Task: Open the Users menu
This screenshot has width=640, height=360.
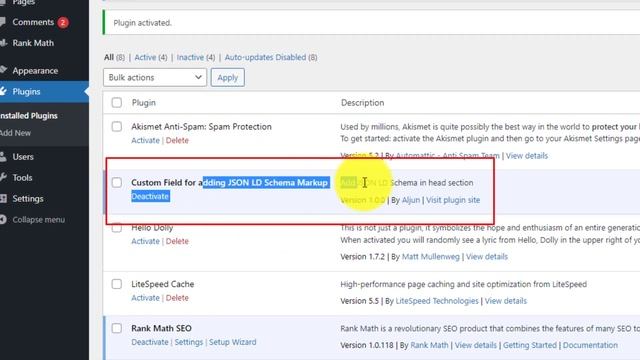Action: click(23, 157)
